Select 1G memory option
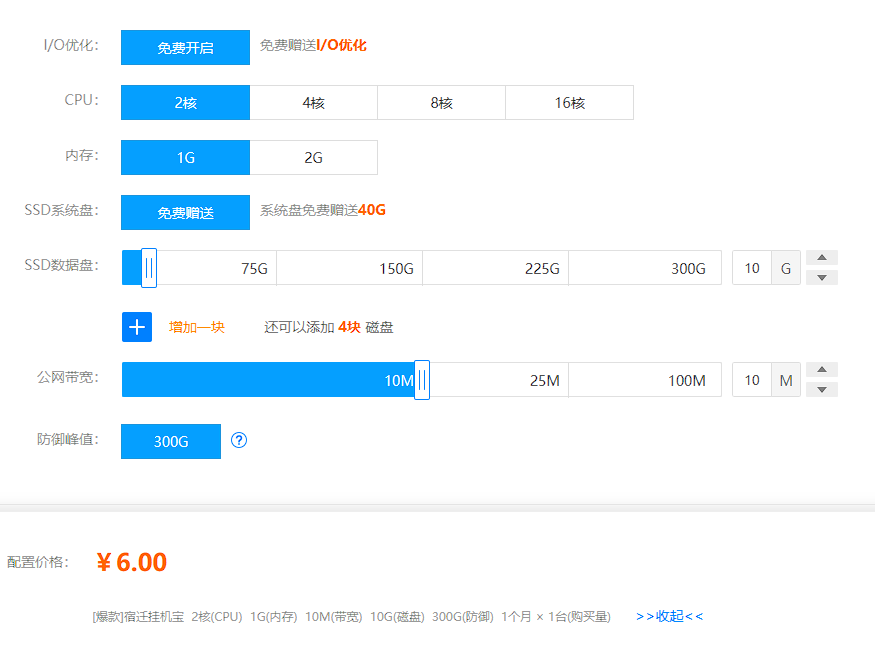 pyautogui.click(x=185, y=158)
